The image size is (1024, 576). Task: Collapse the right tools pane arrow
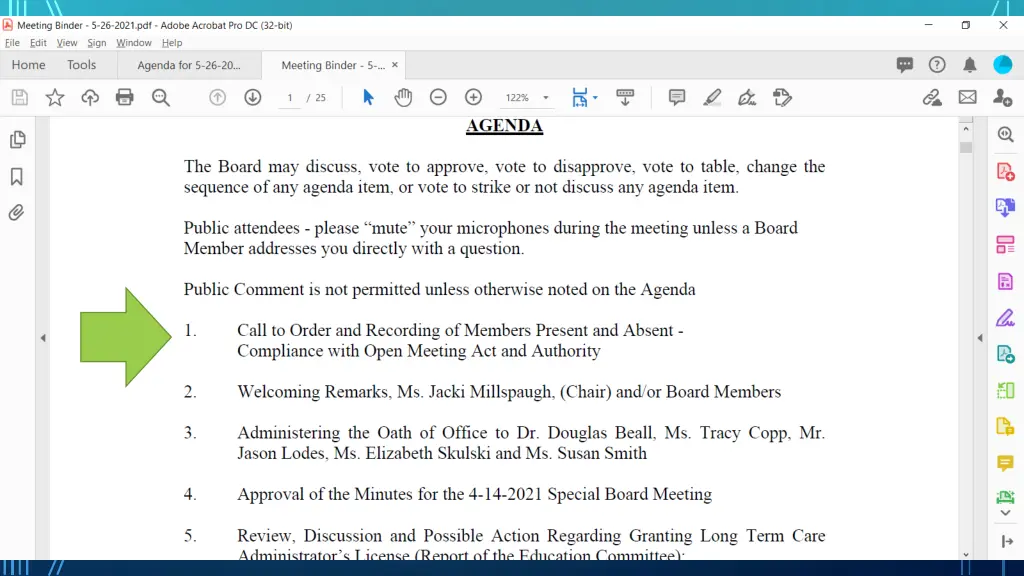980,338
